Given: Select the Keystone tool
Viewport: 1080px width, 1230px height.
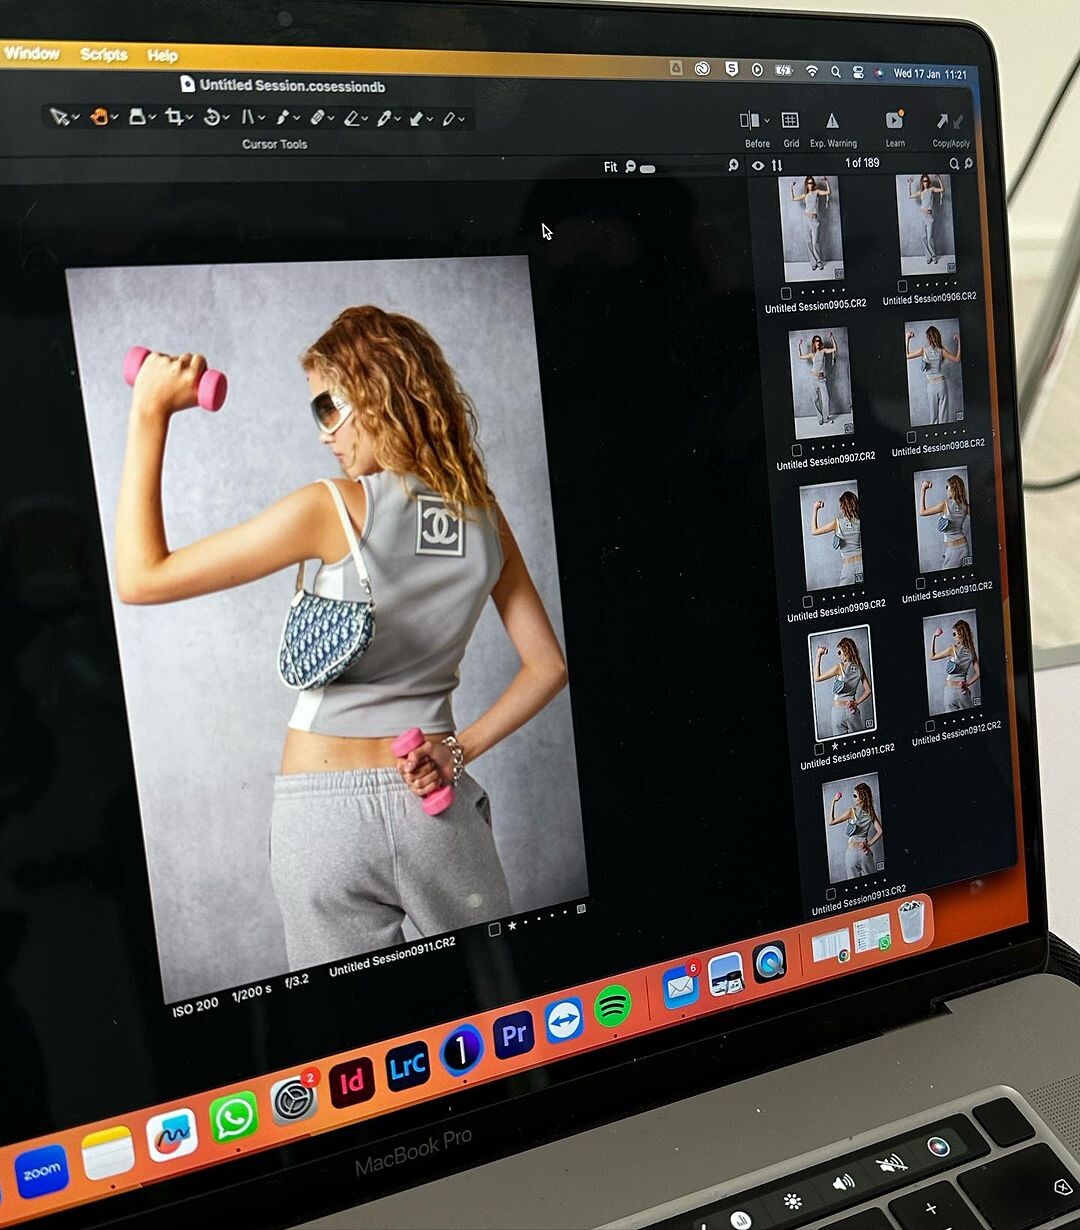Looking at the screenshot, I should (247, 117).
